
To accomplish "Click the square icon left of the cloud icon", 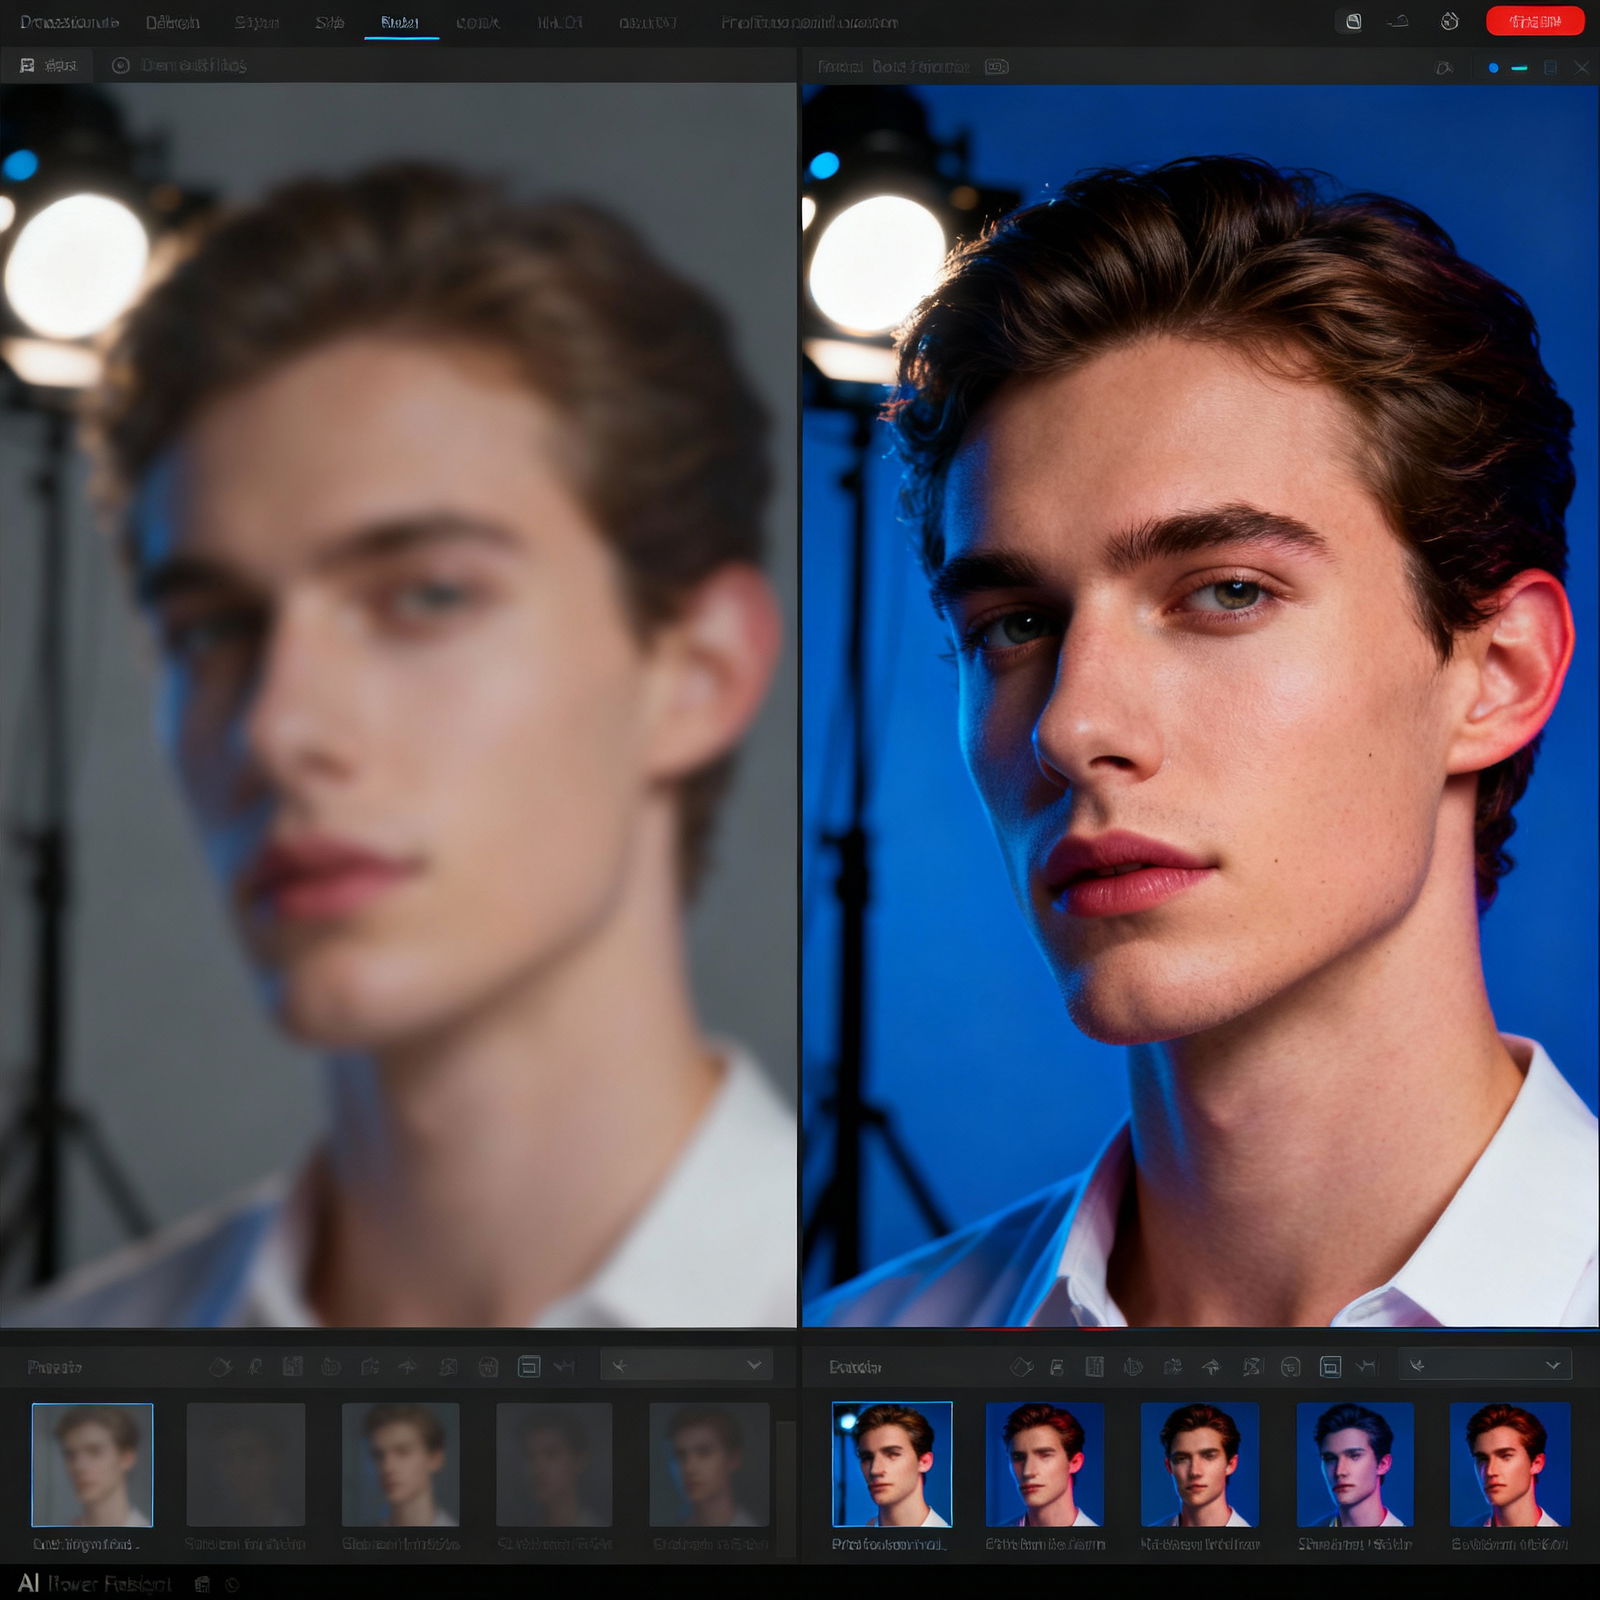I will click(x=1353, y=21).
